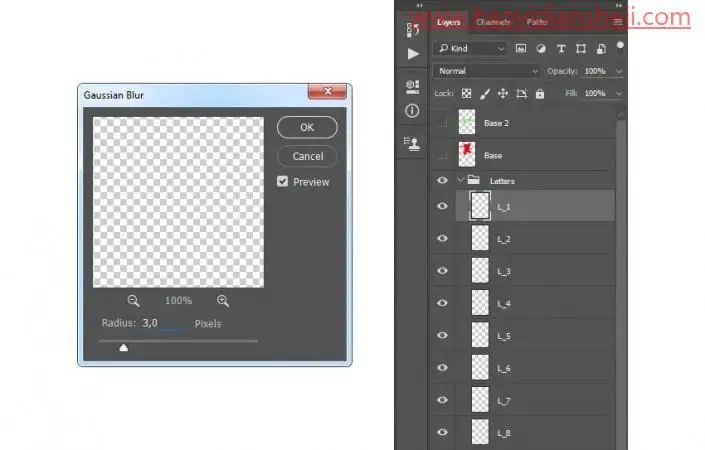Screen dimensions: 705x450
Task: Hide the L_2 layer
Action: [x=442, y=238]
